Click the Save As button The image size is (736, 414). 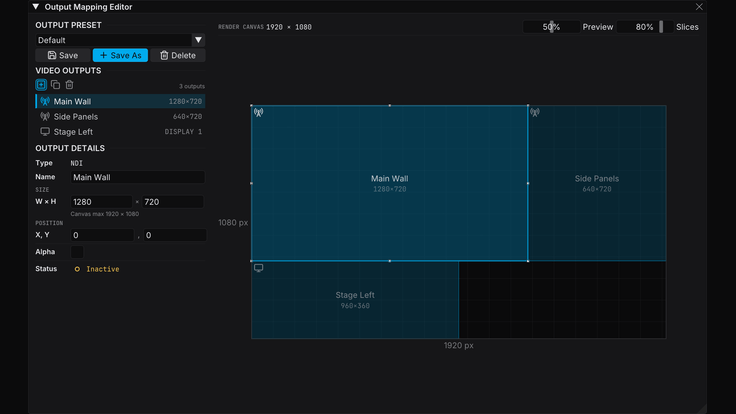120,55
